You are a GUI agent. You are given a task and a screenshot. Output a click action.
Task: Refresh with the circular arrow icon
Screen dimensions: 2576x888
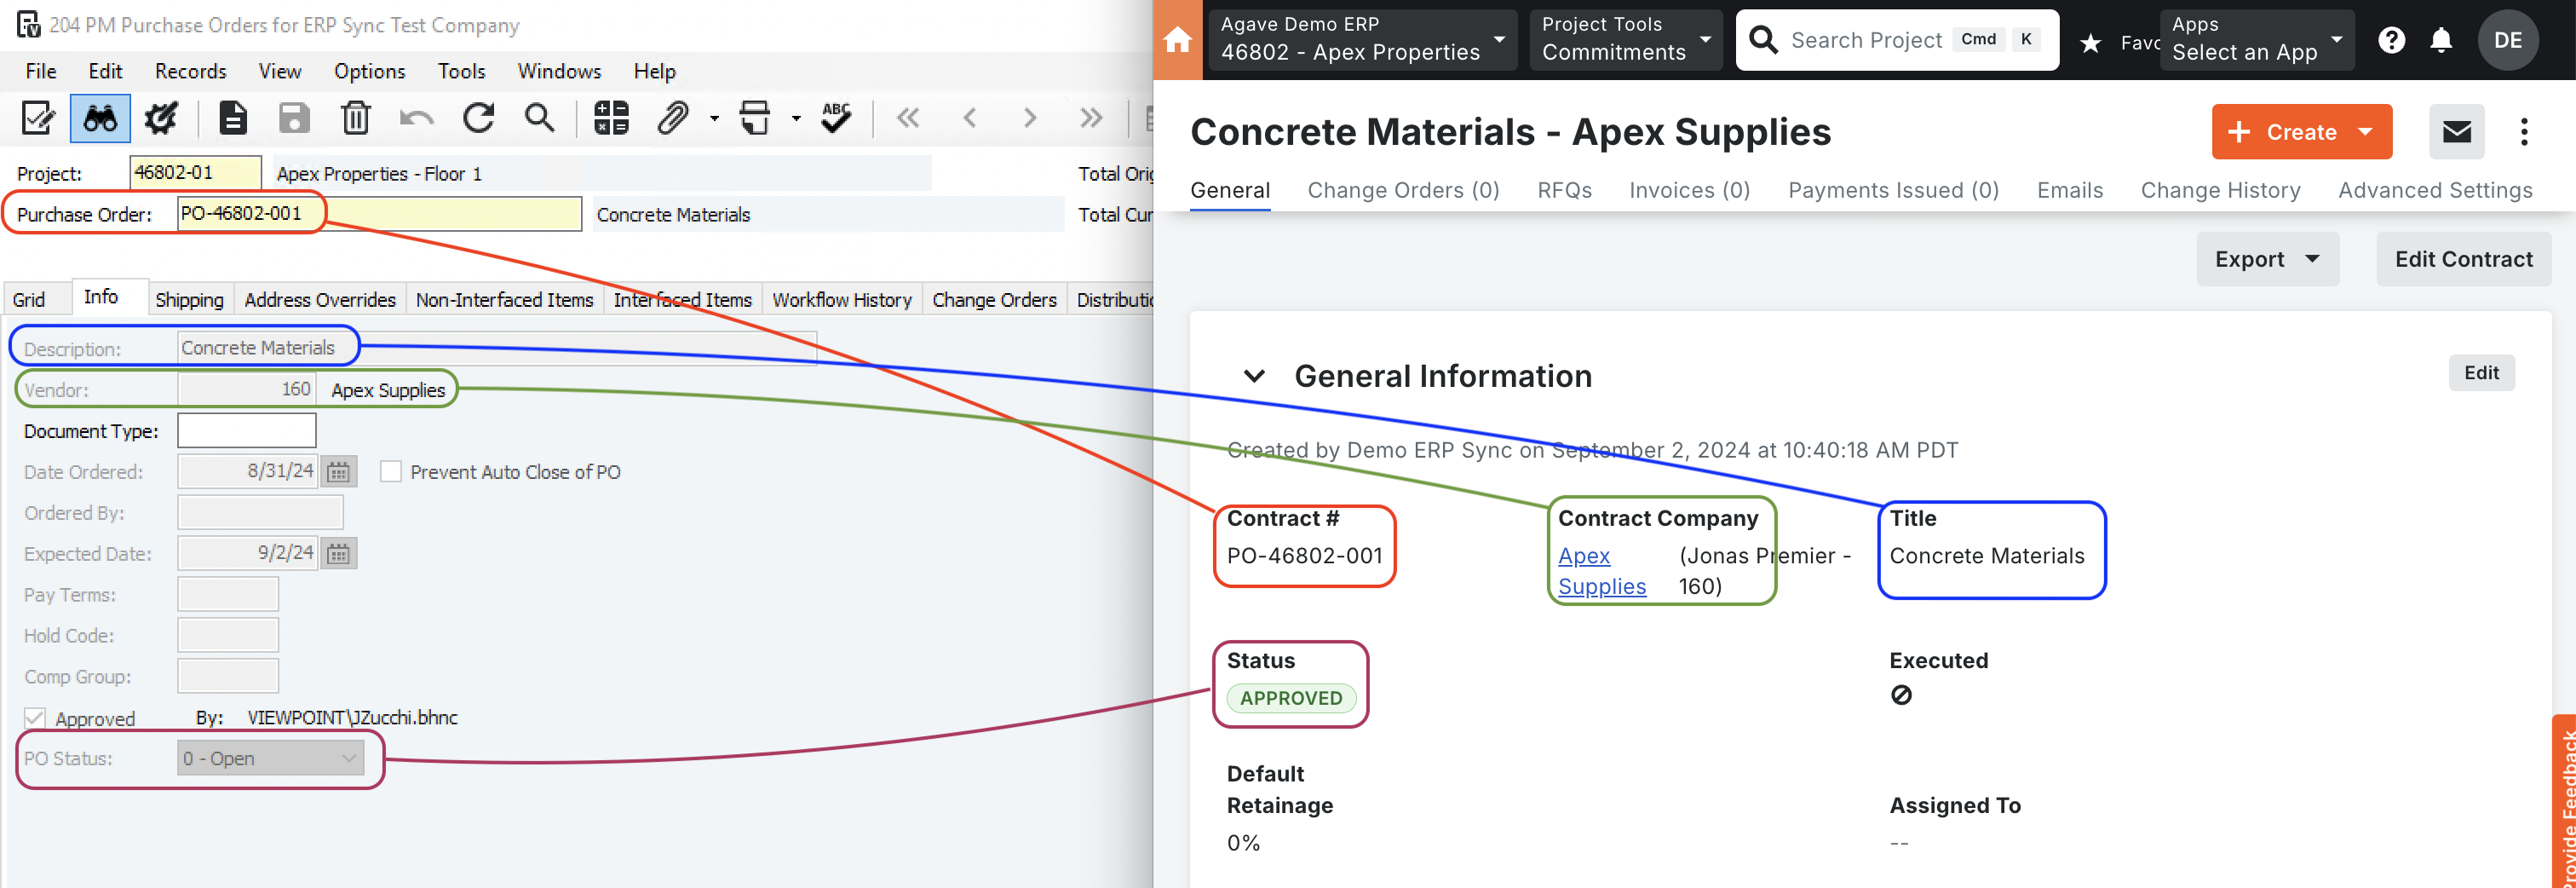(478, 118)
